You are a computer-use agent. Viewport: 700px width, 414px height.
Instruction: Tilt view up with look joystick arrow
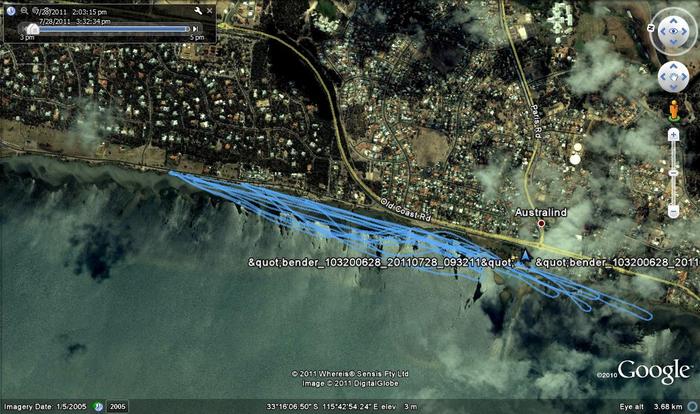pos(671,19)
